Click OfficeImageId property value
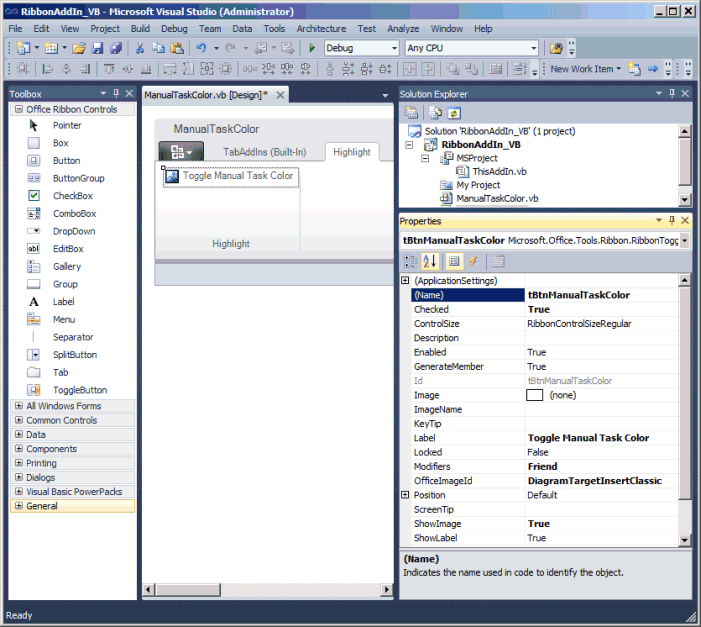 (602, 481)
